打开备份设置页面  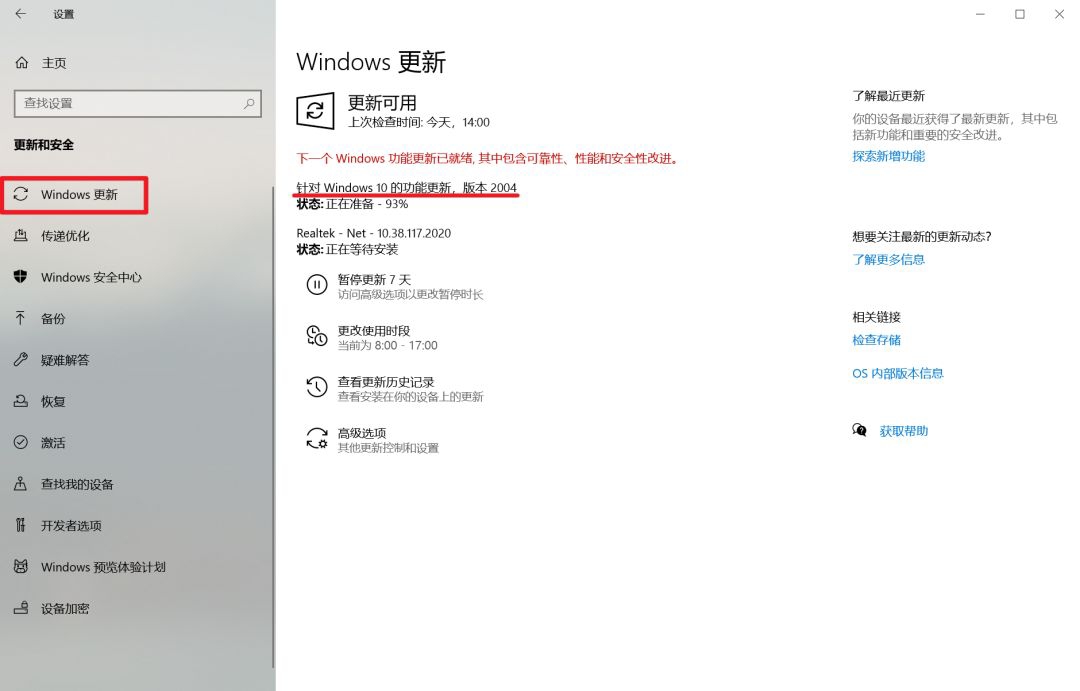[x=58, y=318]
